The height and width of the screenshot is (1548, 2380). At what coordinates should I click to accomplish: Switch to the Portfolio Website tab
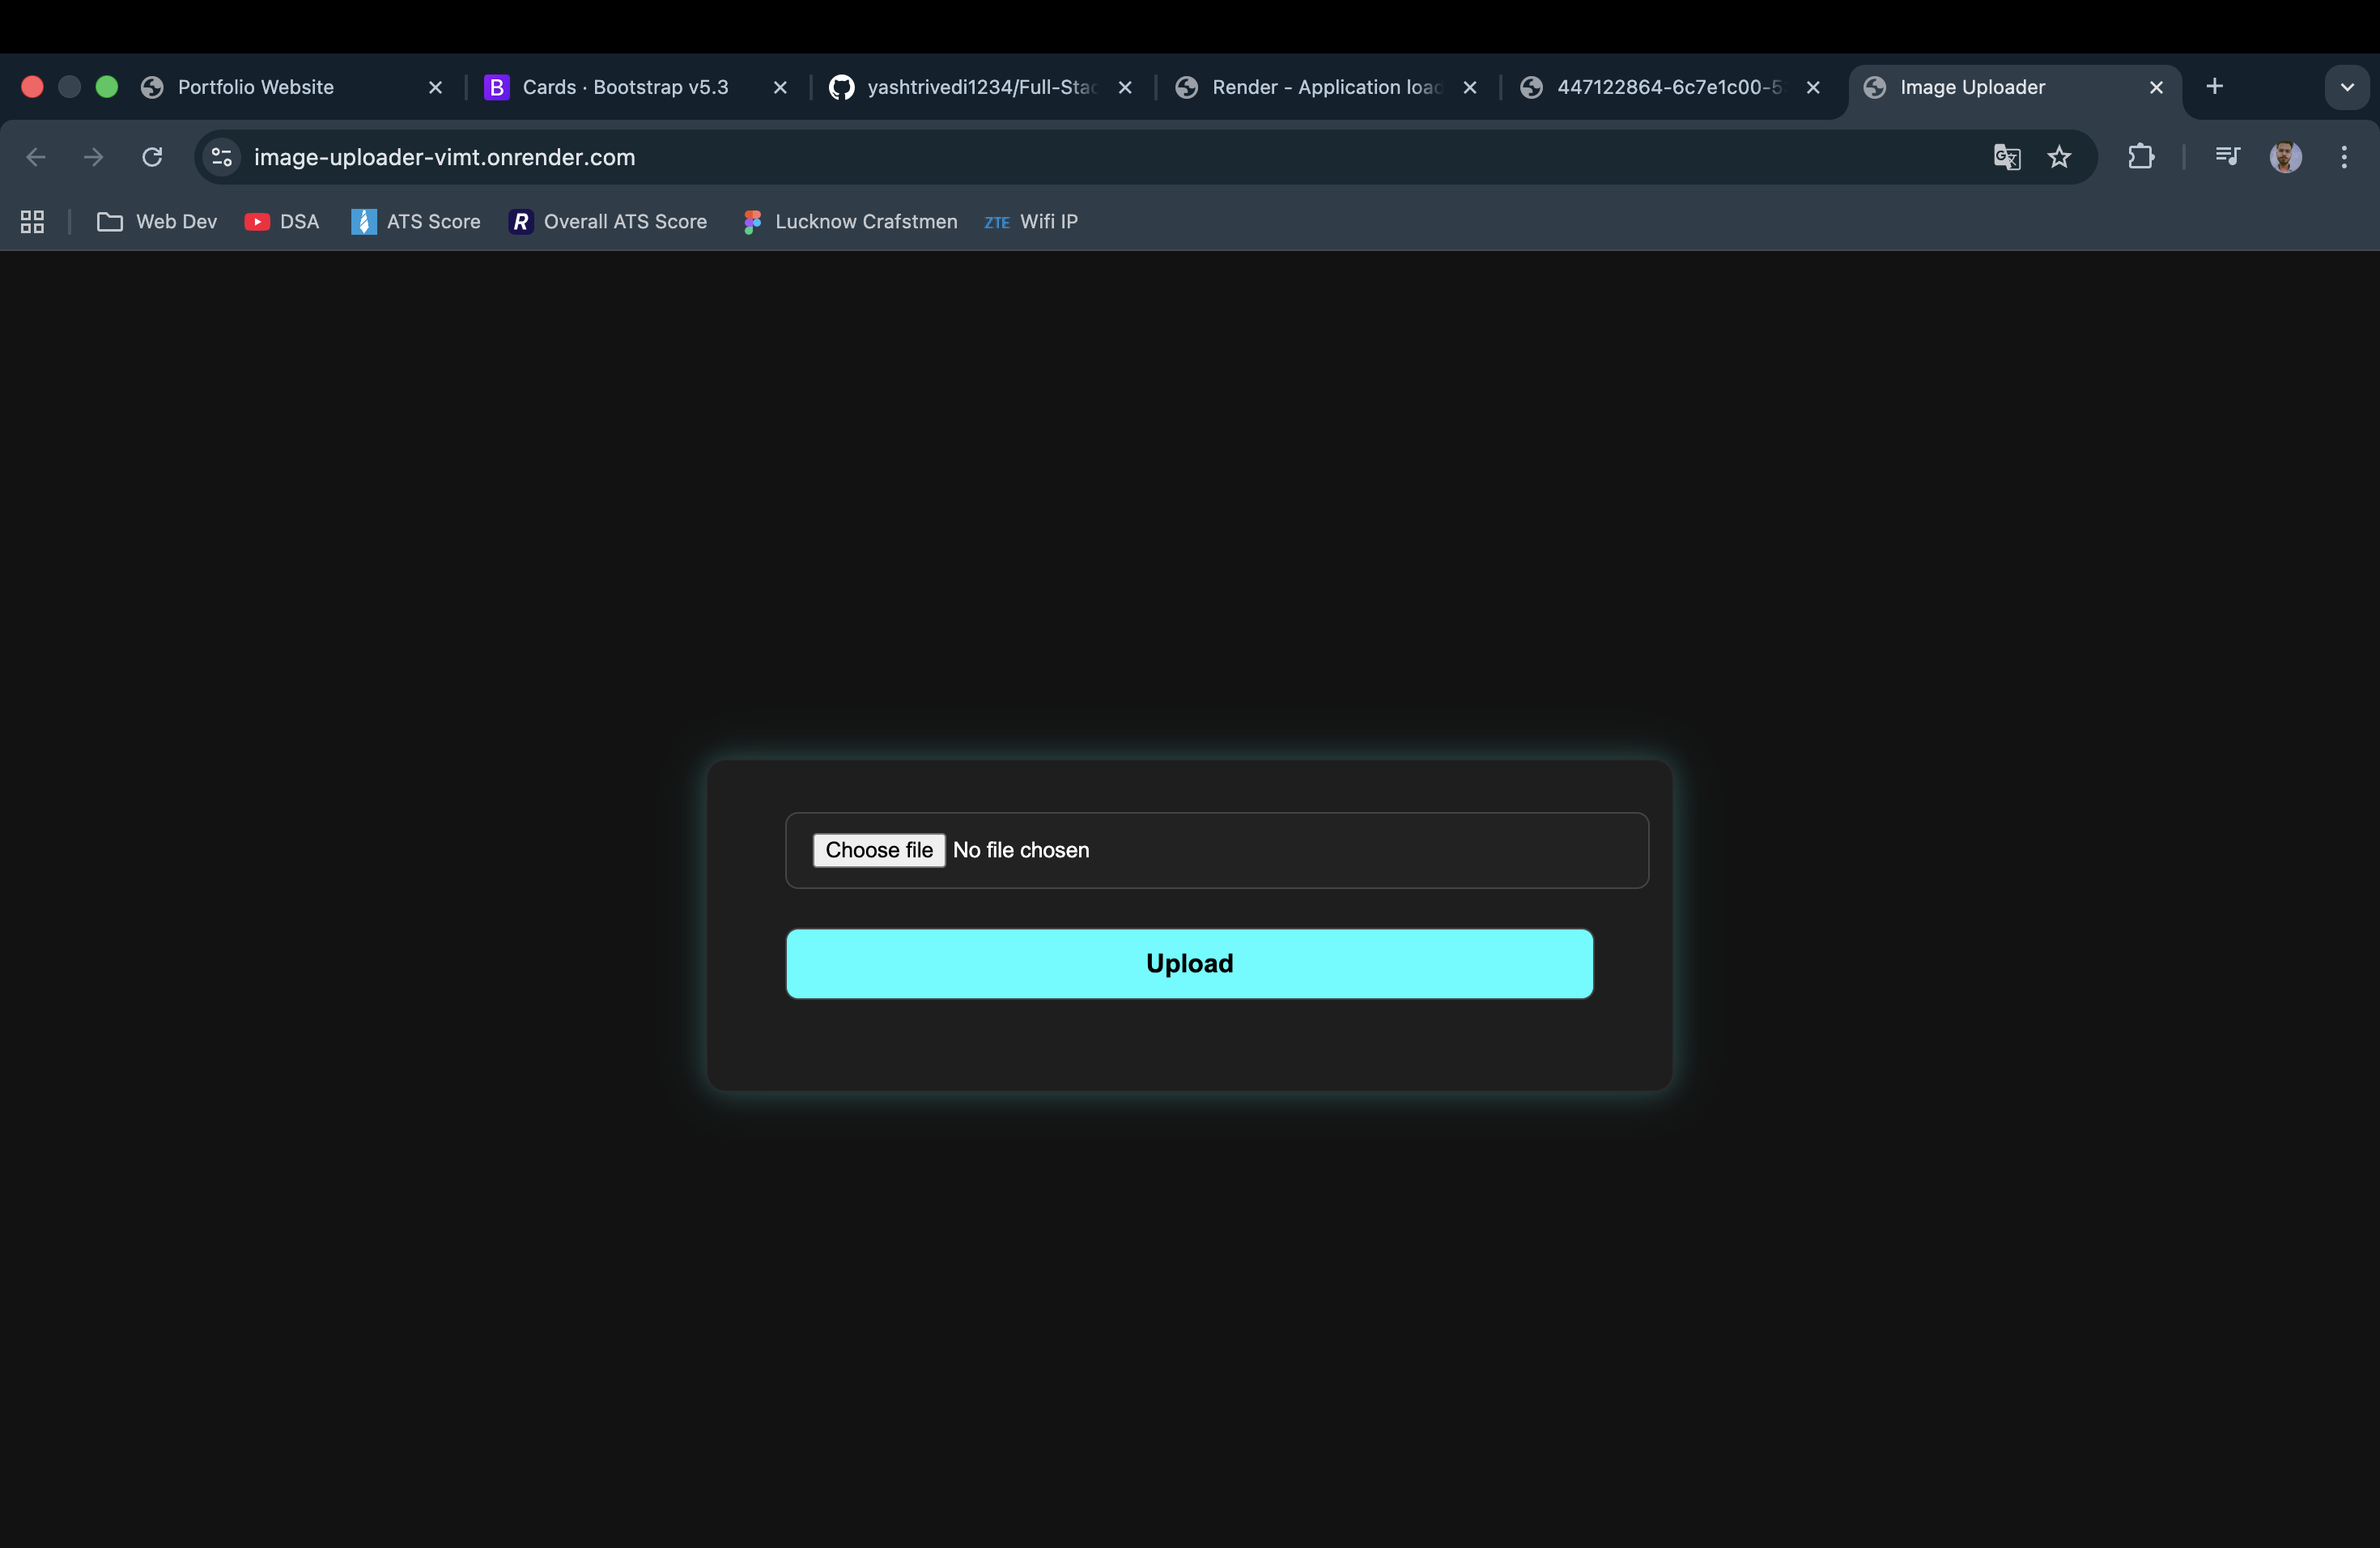click(x=256, y=87)
